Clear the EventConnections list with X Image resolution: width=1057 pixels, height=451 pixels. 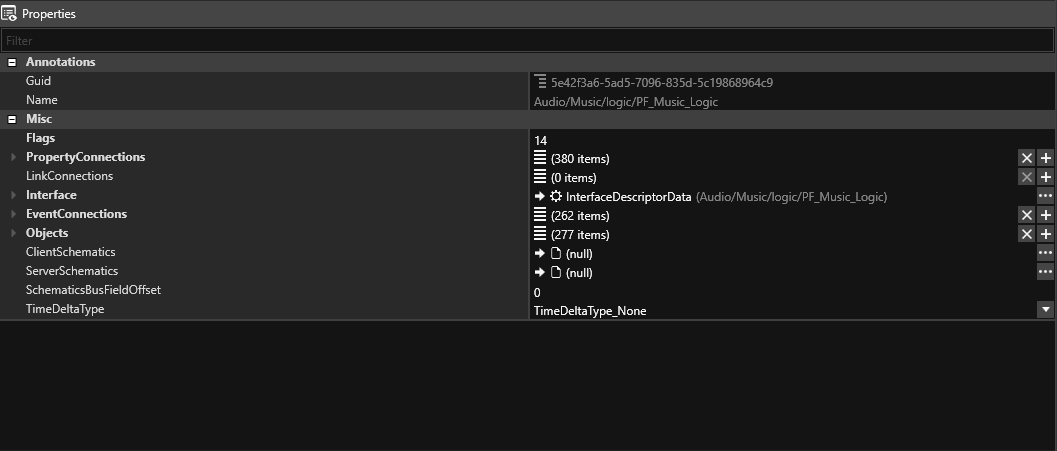[1026, 215]
